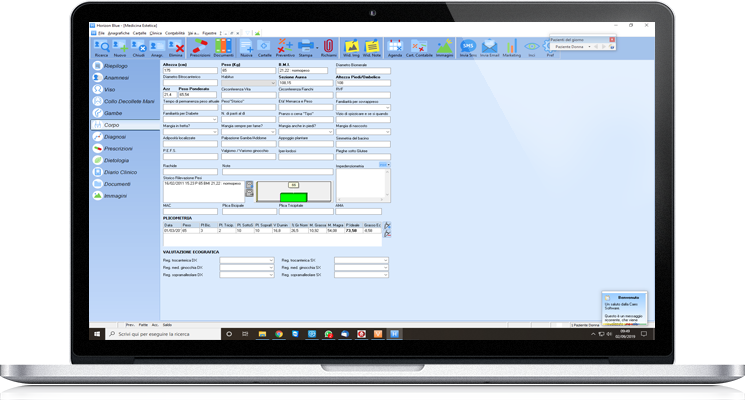745x400 pixels.
Task: Open the Agenda calendar
Action: (395, 48)
